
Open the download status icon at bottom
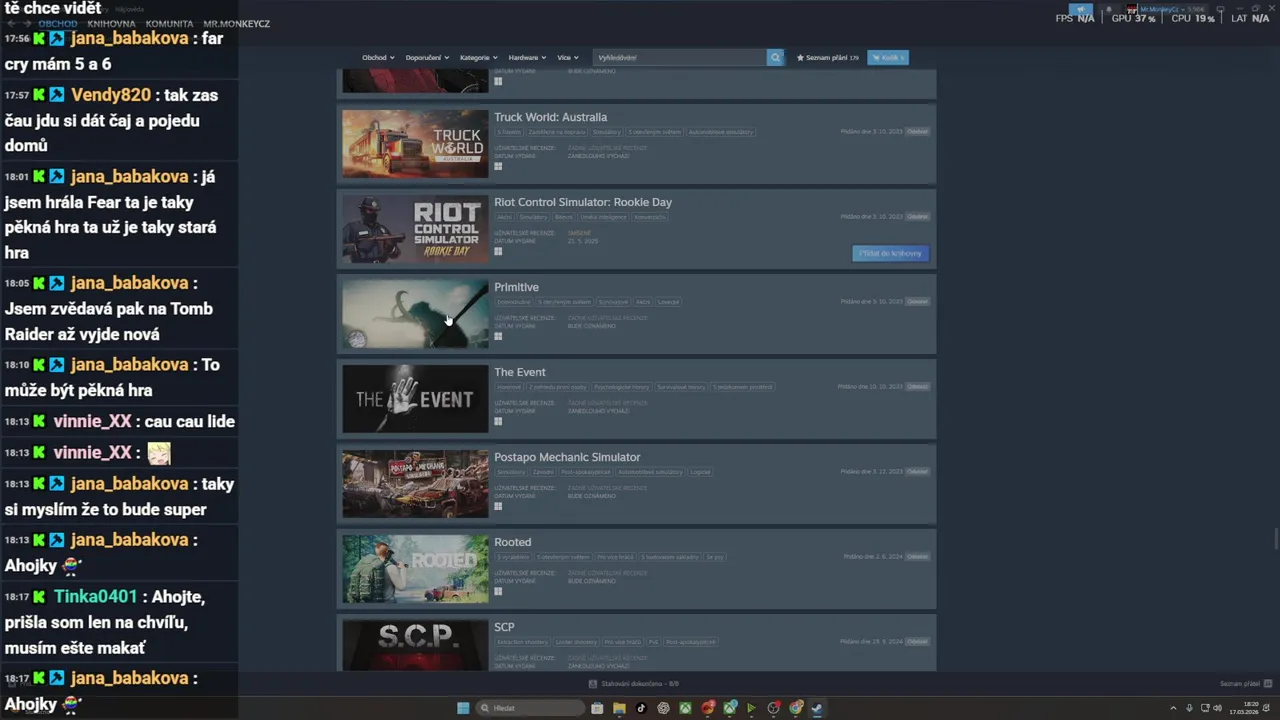pos(593,684)
